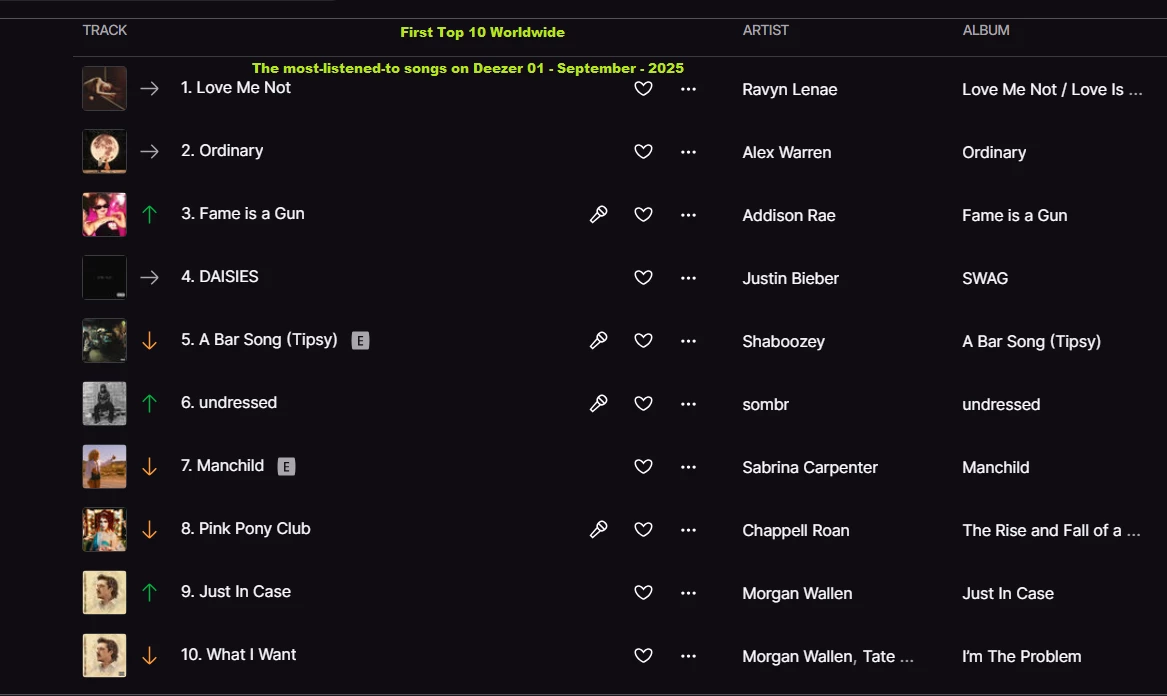This screenshot has width=1167, height=696.
Task: View lyrics microphone icon for undressed
Action: click(598, 403)
